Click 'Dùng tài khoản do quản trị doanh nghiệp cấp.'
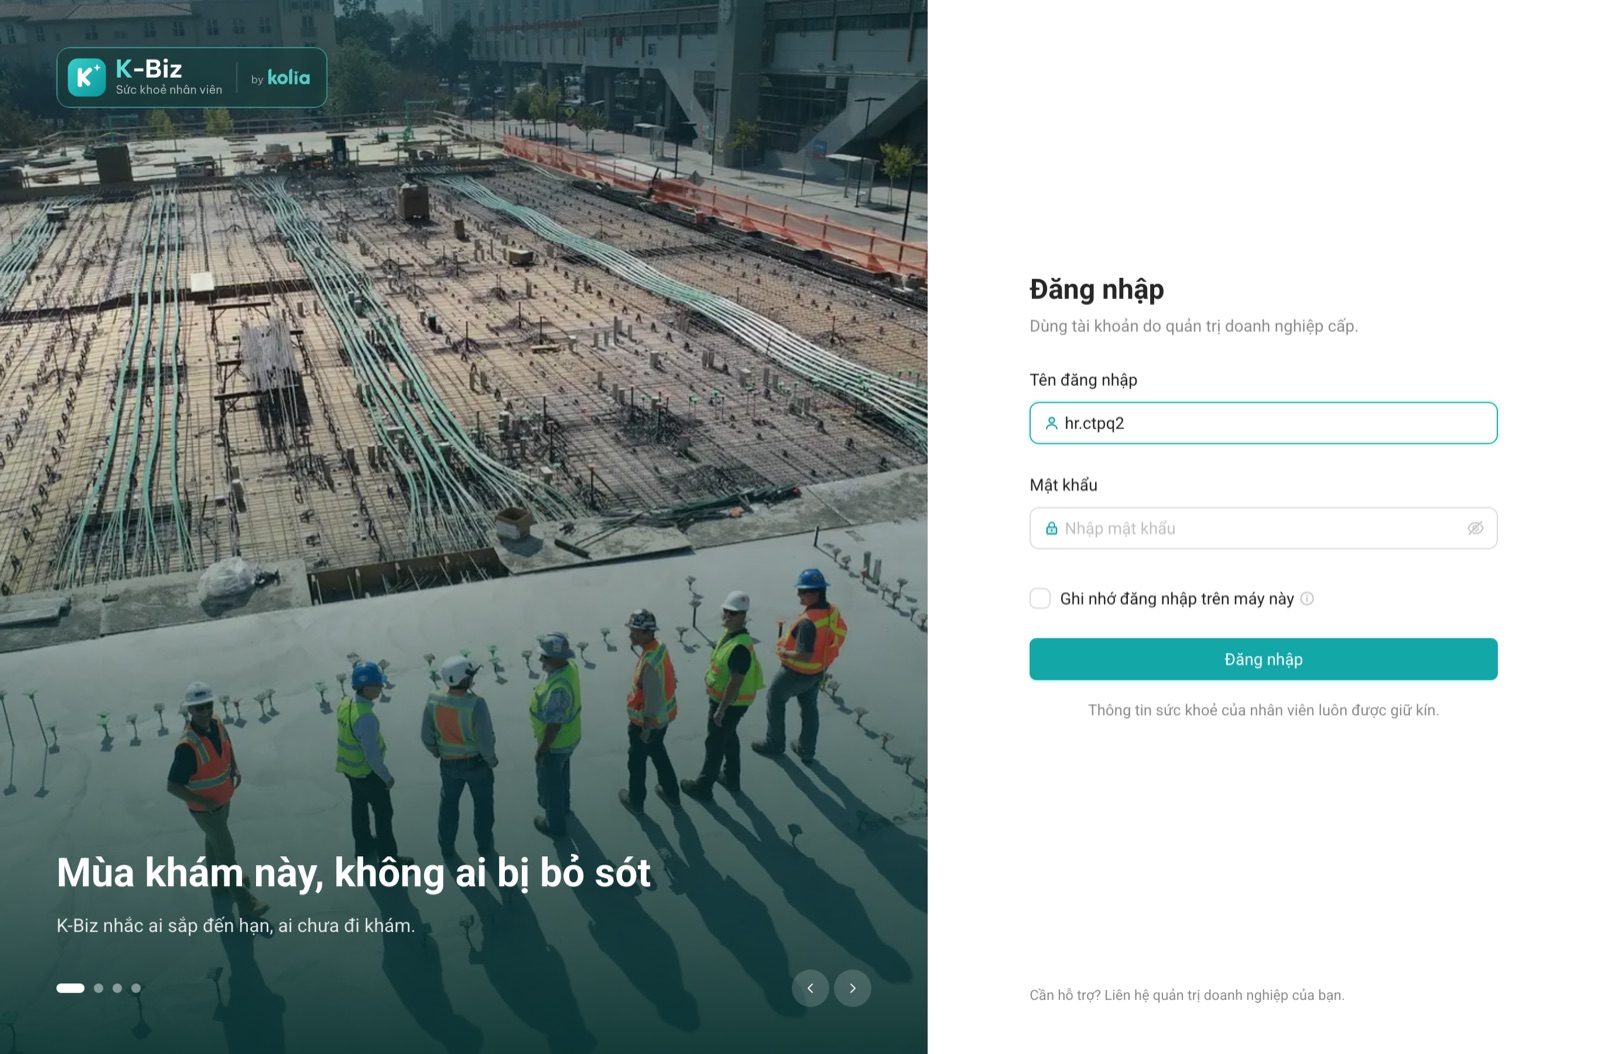 pos(1194,326)
